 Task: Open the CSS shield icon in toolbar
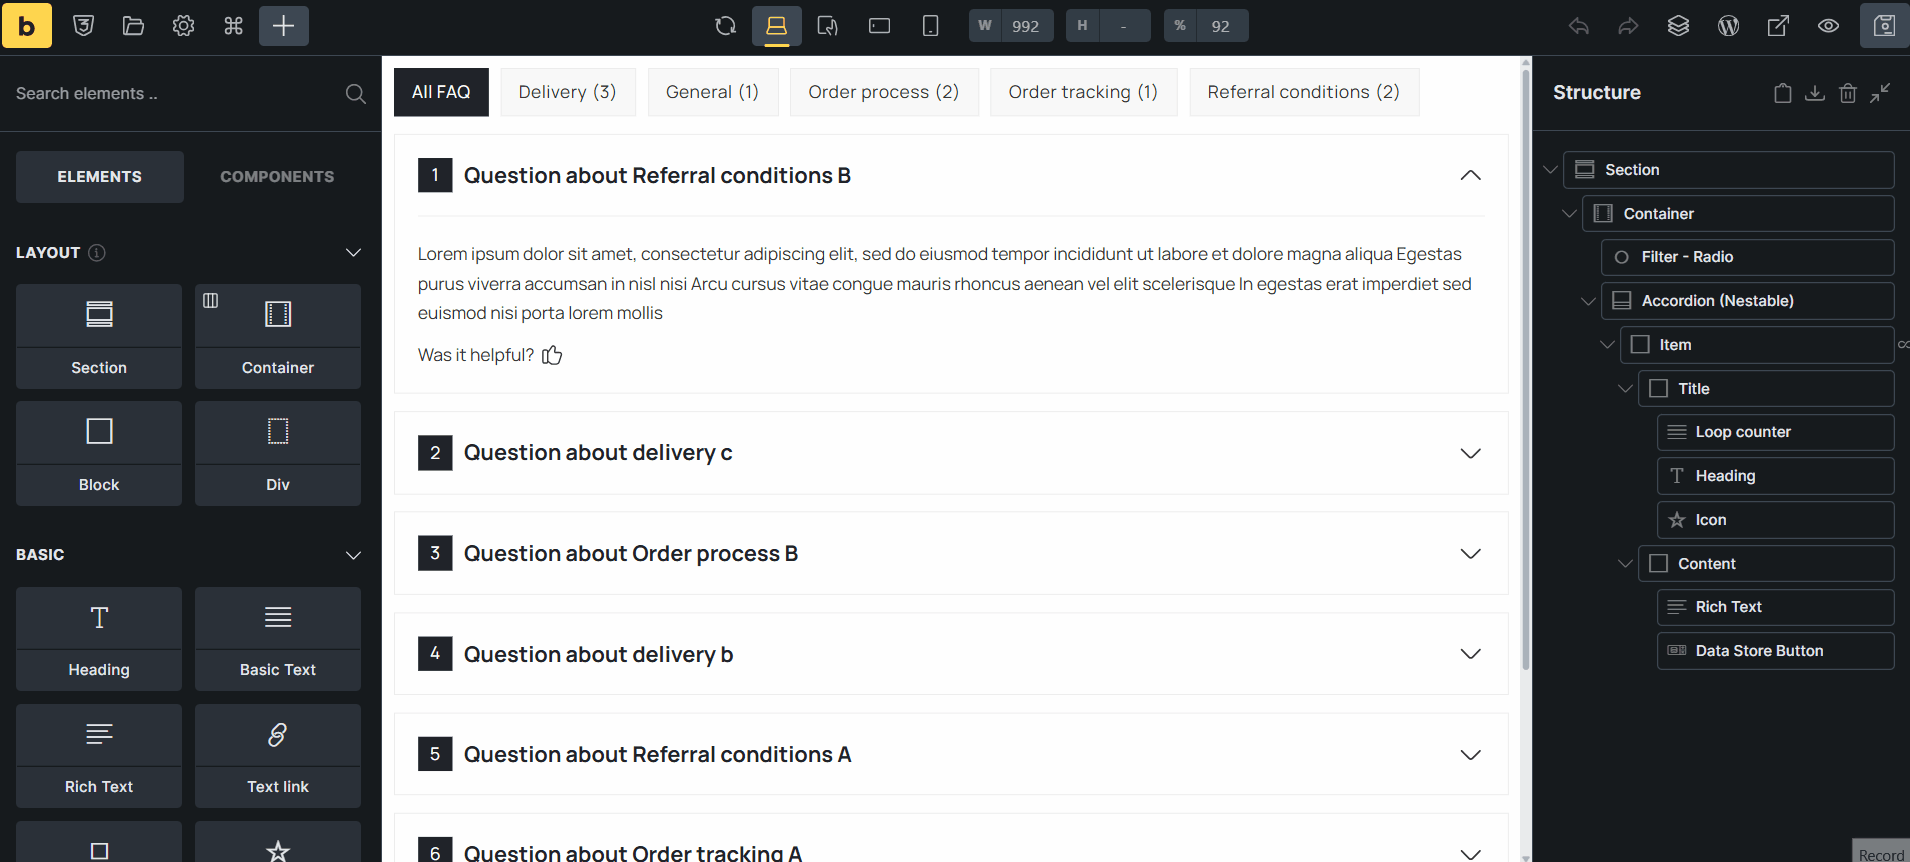[x=84, y=26]
